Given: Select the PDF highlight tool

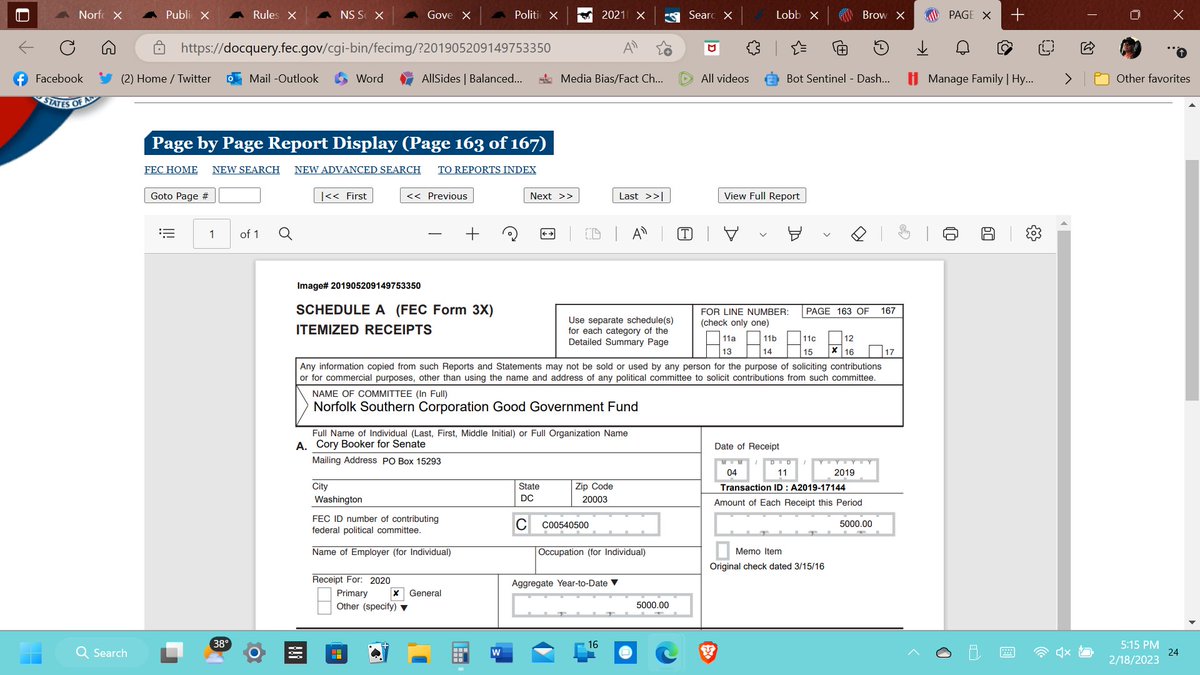Looking at the screenshot, I should pyautogui.click(x=797, y=234).
